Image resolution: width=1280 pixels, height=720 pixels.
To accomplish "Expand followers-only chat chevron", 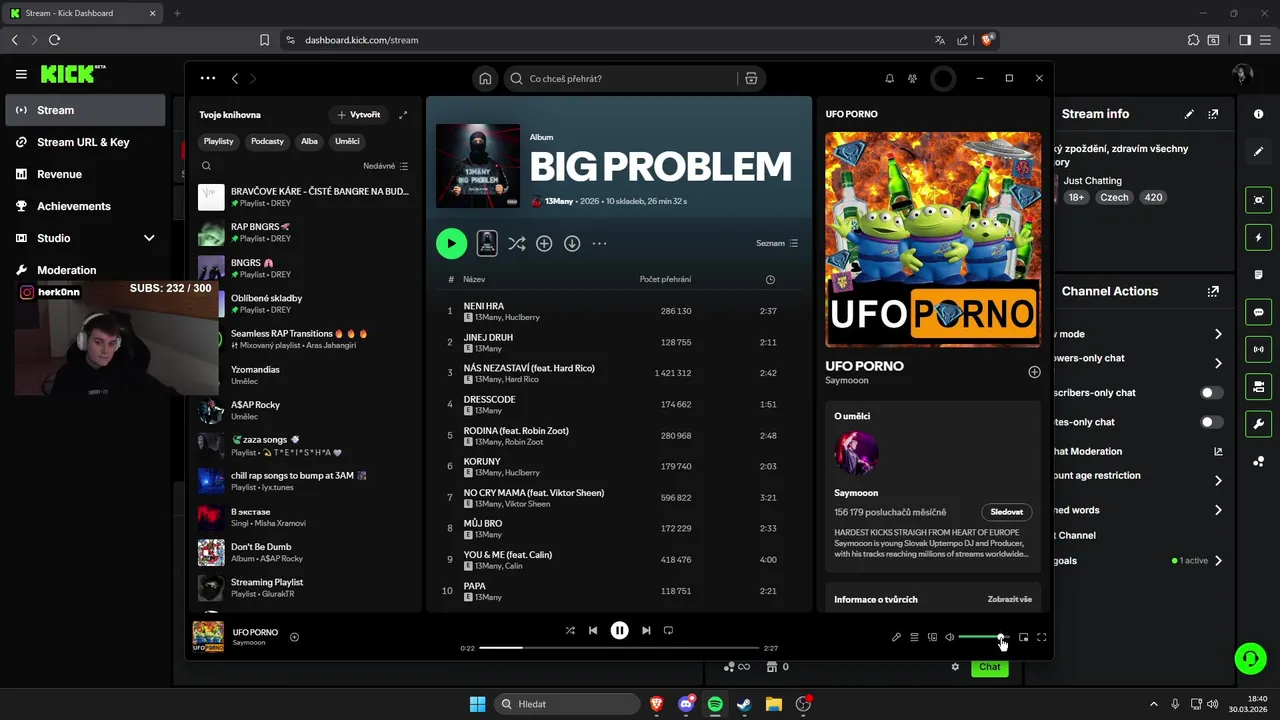I will pyautogui.click(x=1218, y=363).
